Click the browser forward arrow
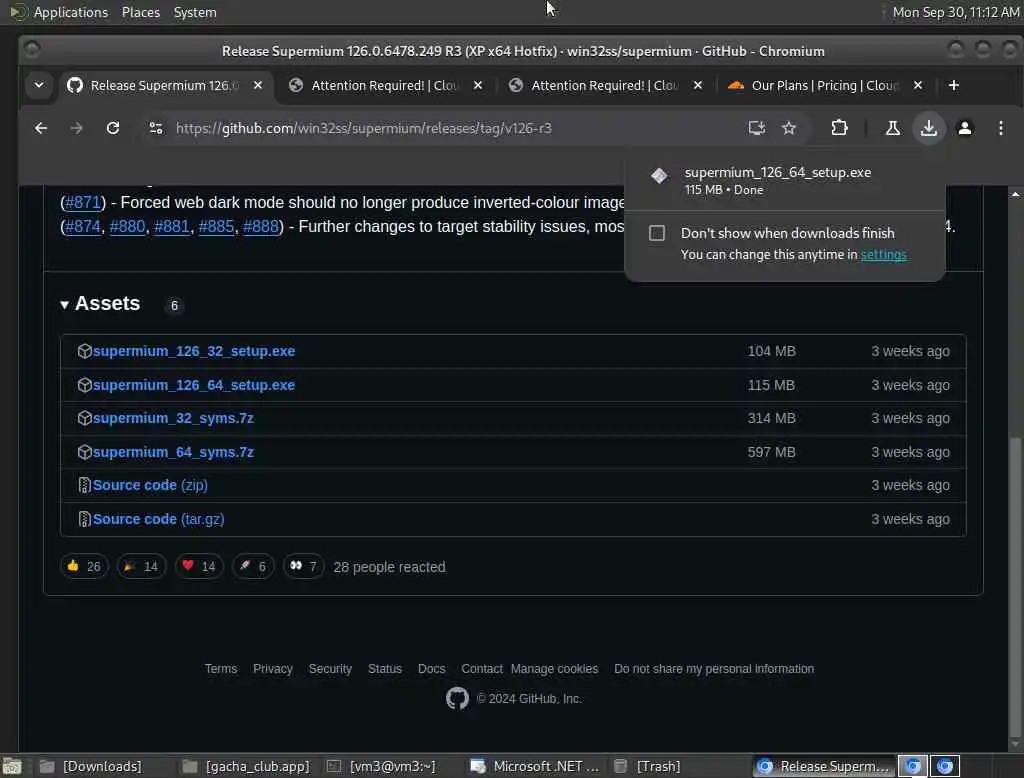The height and width of the screenshot is (778, 1024). (x=76, y=128)
